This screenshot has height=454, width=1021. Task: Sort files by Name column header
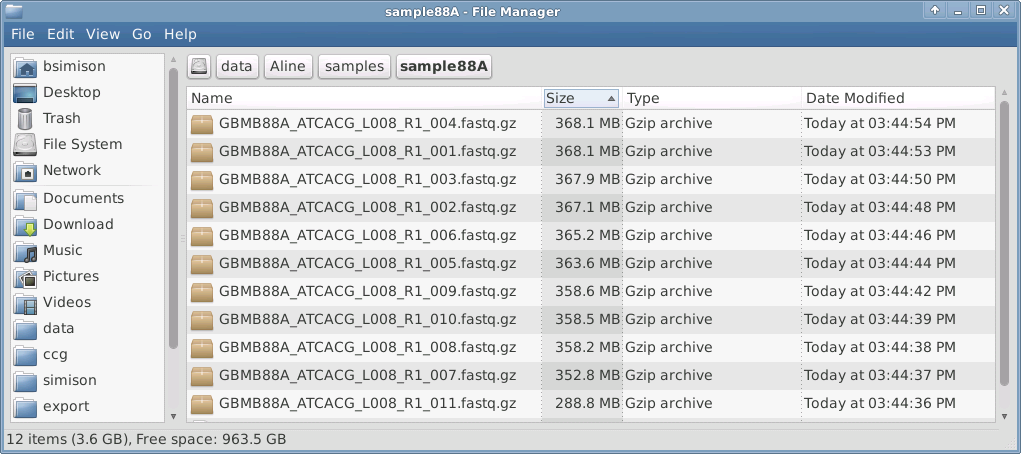[363, 98]
